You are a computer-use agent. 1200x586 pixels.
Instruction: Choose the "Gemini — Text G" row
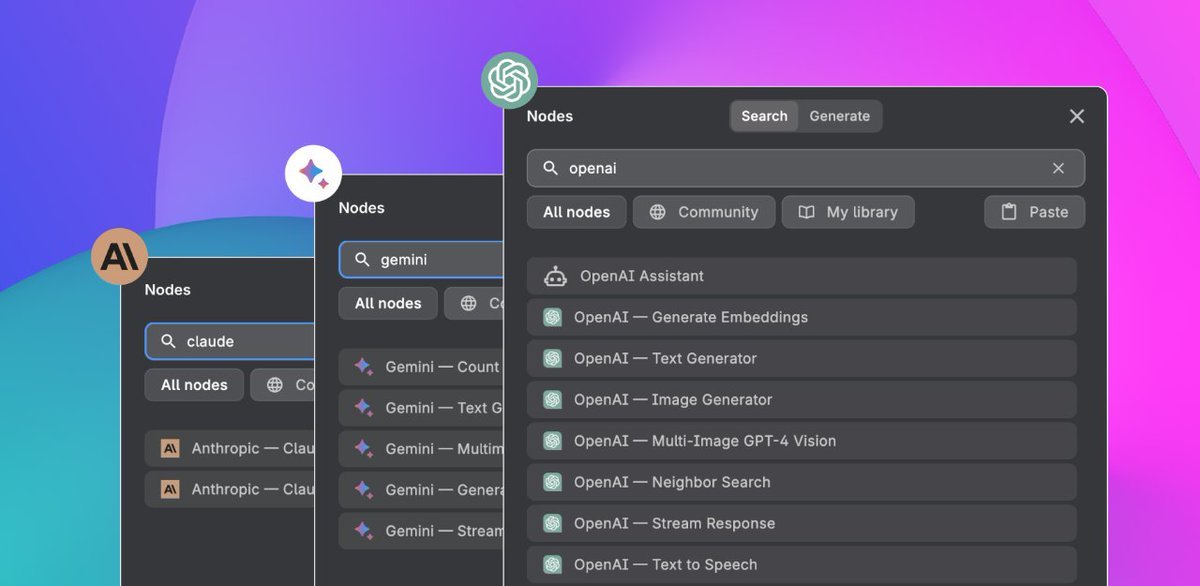click(421, 408)
